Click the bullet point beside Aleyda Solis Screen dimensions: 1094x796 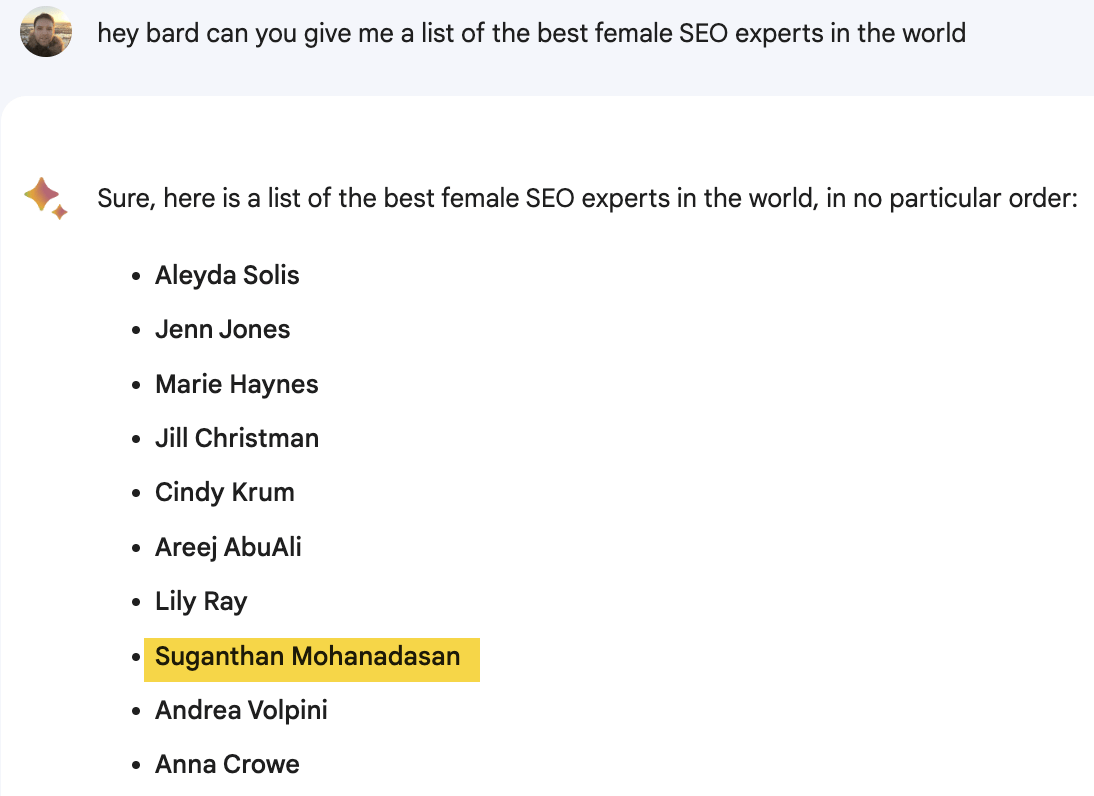[135, 274]
